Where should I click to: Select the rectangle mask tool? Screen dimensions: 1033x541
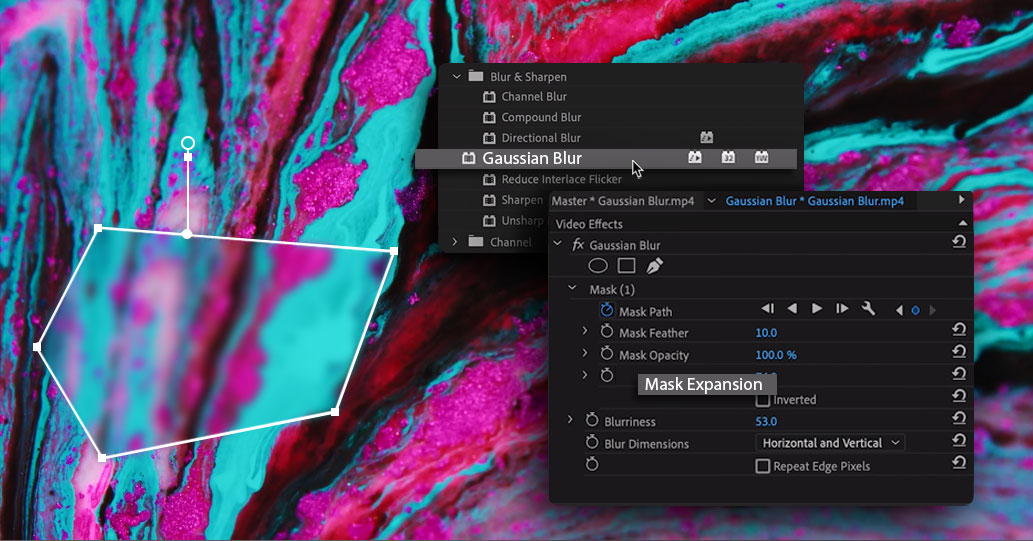626,266
